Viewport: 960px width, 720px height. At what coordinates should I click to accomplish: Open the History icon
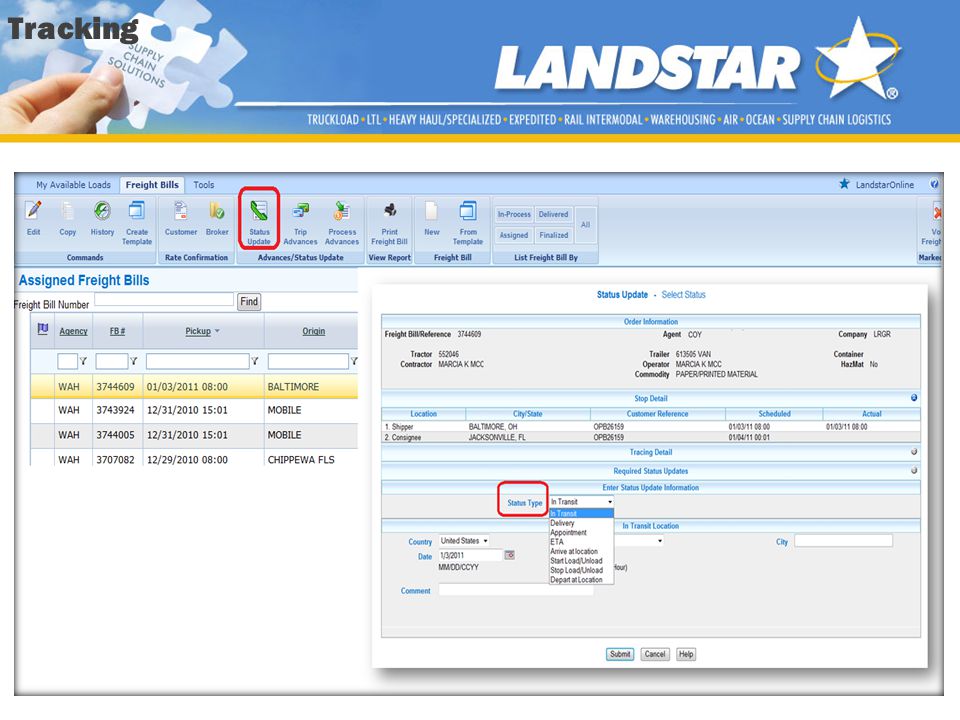102,211
